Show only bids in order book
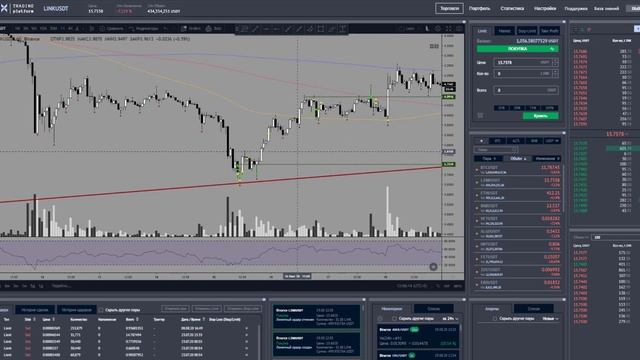The width and height of the screenshot is (640, 360). click(582, 29)
